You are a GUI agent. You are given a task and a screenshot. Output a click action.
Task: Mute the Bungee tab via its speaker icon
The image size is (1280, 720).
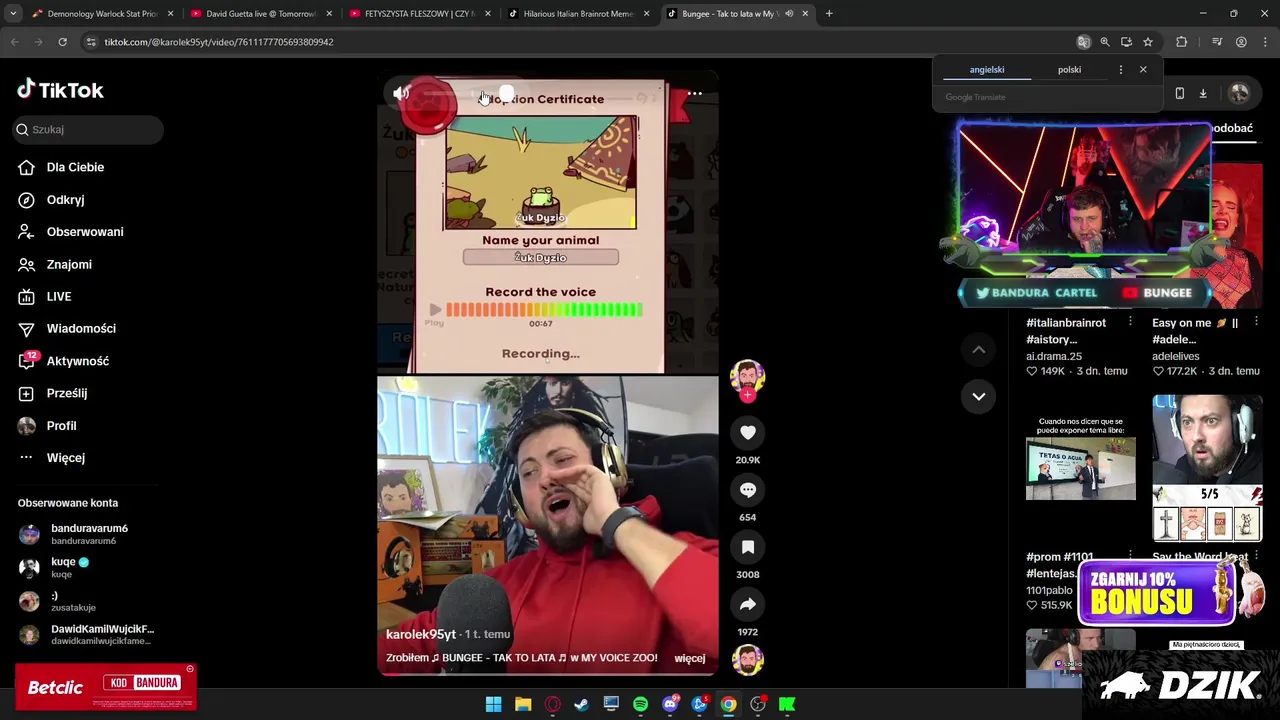[x=788, y=14]
